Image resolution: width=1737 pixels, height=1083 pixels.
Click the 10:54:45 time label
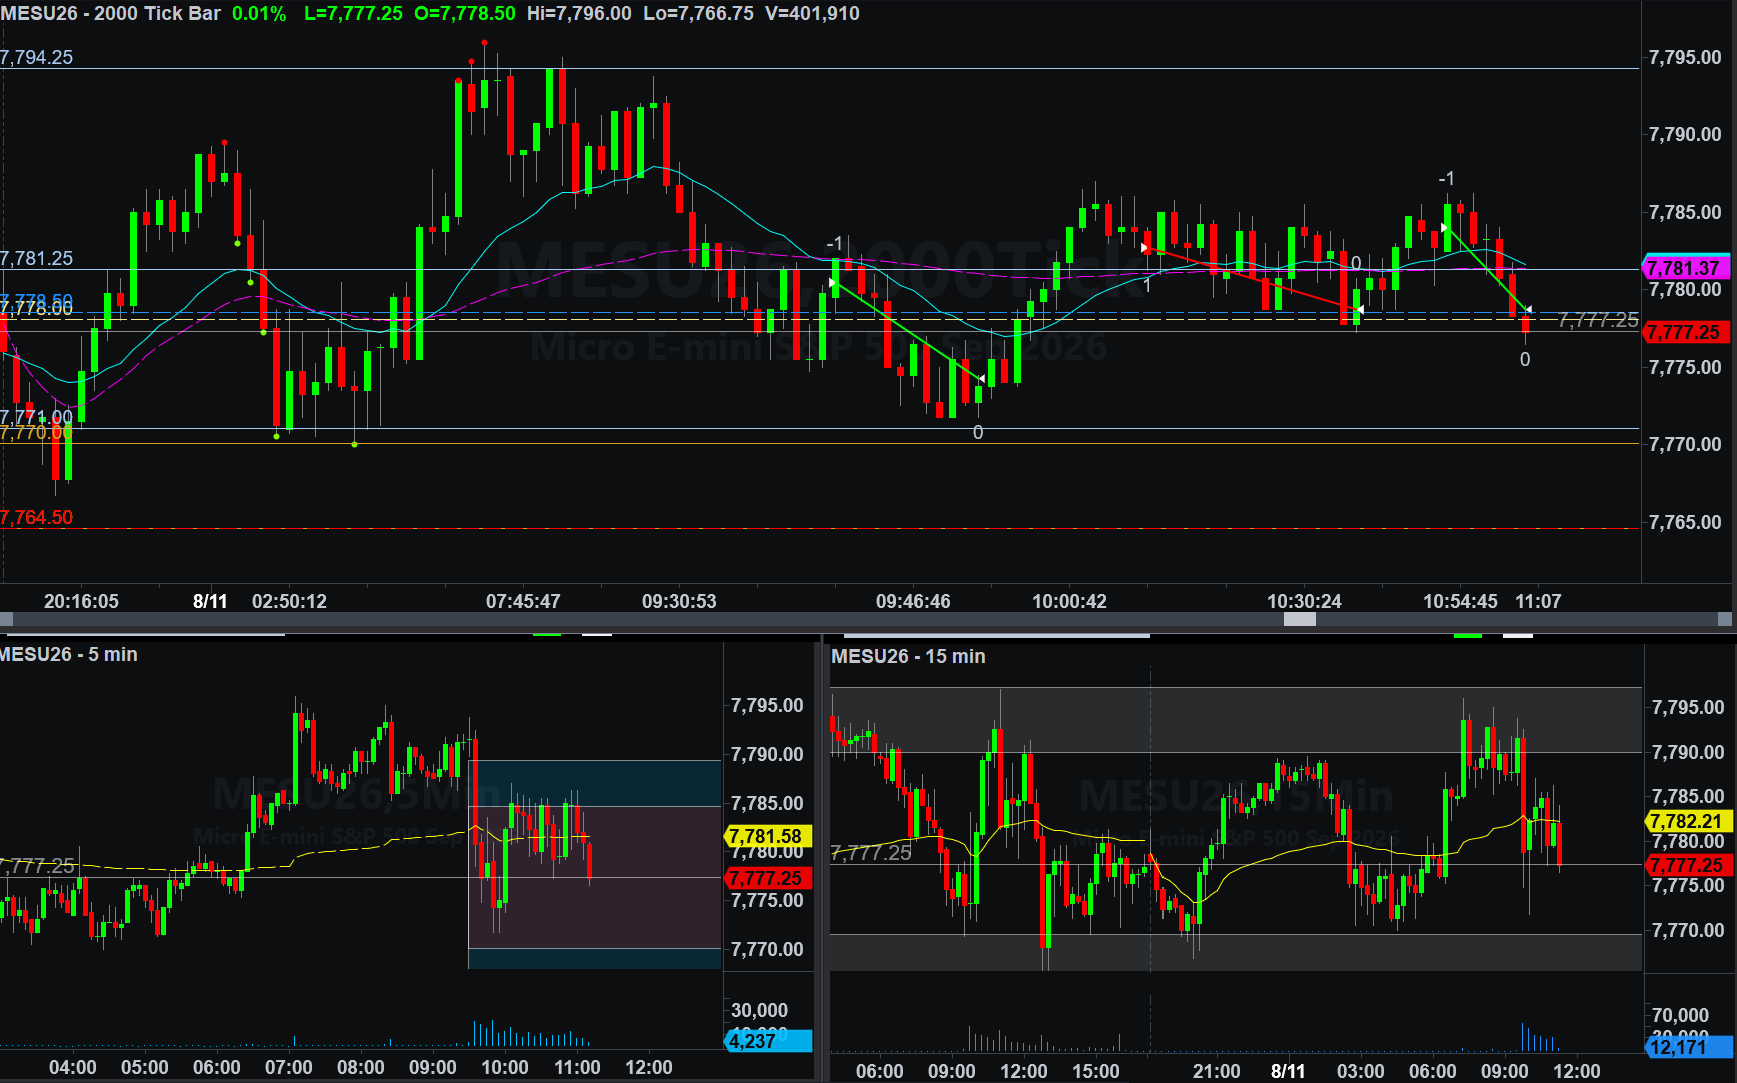pyautogui.click(x=1460, y=601)
